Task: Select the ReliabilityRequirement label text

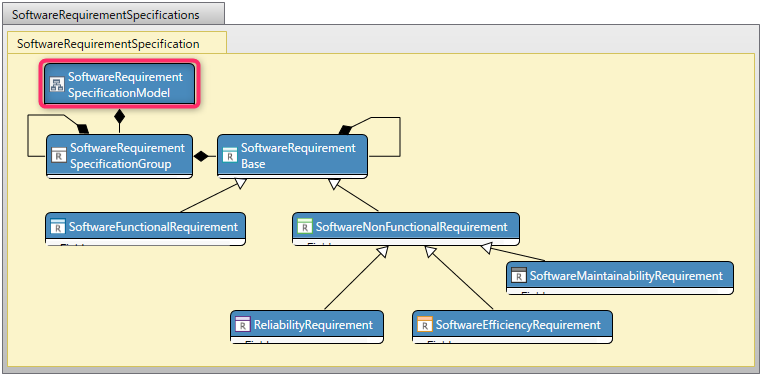Action: [x=313, y=325]
